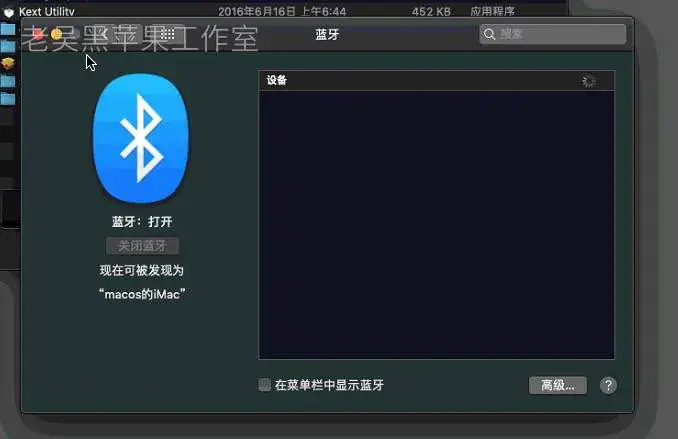Screen dimensions: 678x439
Task: Click the 蓝牙：打开 status label
Action: pos(142,222)
